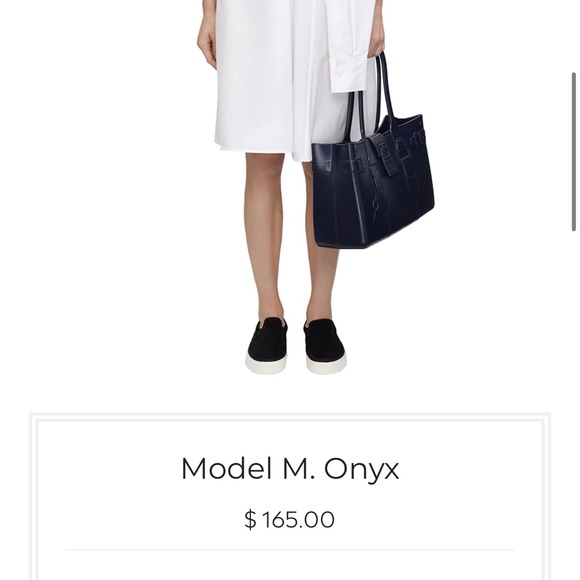Screen dimensions: 580x580
Task: Click the left black slip-on sneaker
Action: click(266, 346)
